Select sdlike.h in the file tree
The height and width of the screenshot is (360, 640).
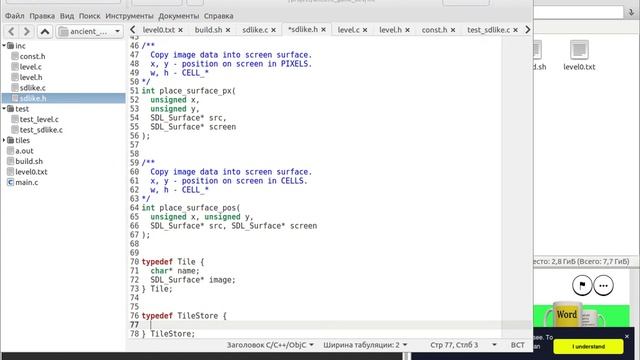[x=63, y=98]
